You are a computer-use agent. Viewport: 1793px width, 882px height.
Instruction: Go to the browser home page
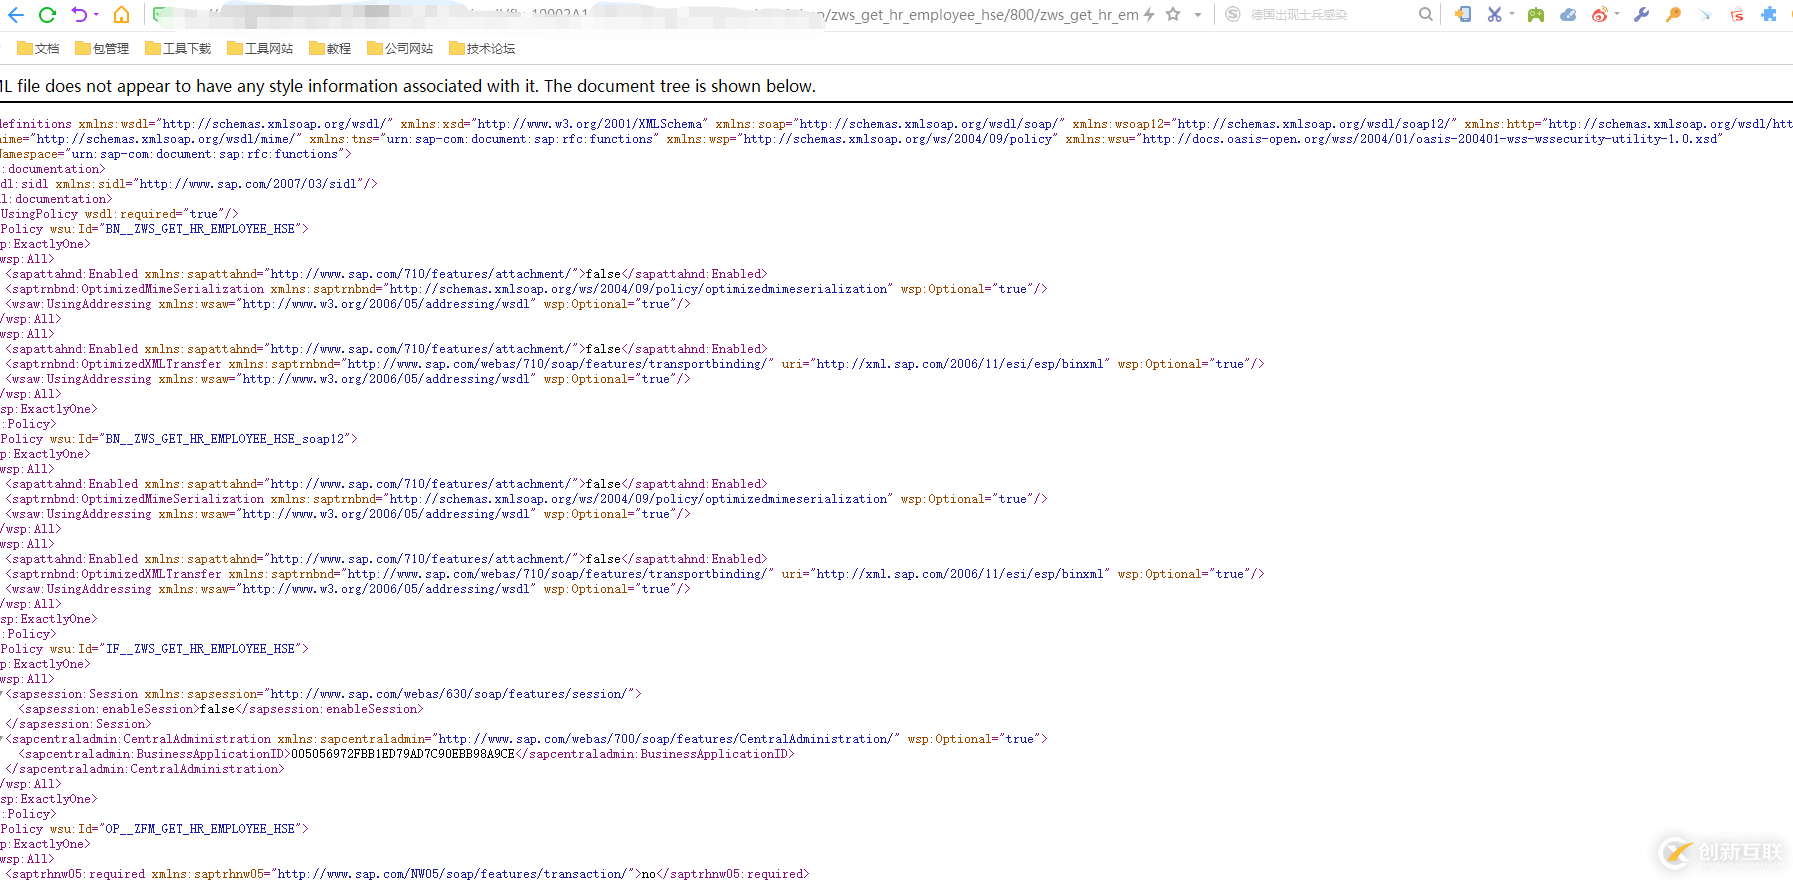[121, 15]
